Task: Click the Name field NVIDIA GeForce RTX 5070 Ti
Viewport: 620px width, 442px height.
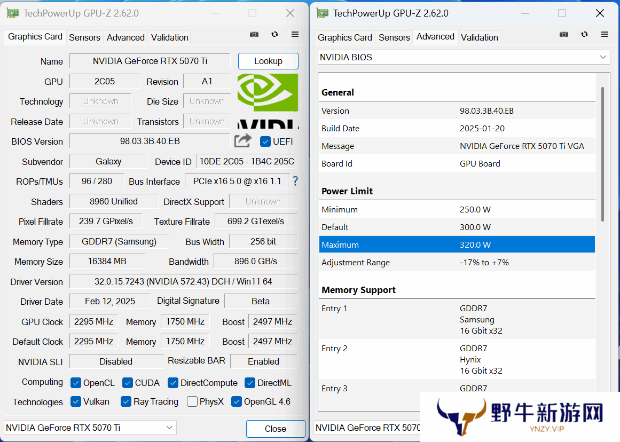Action: point(149,61)
